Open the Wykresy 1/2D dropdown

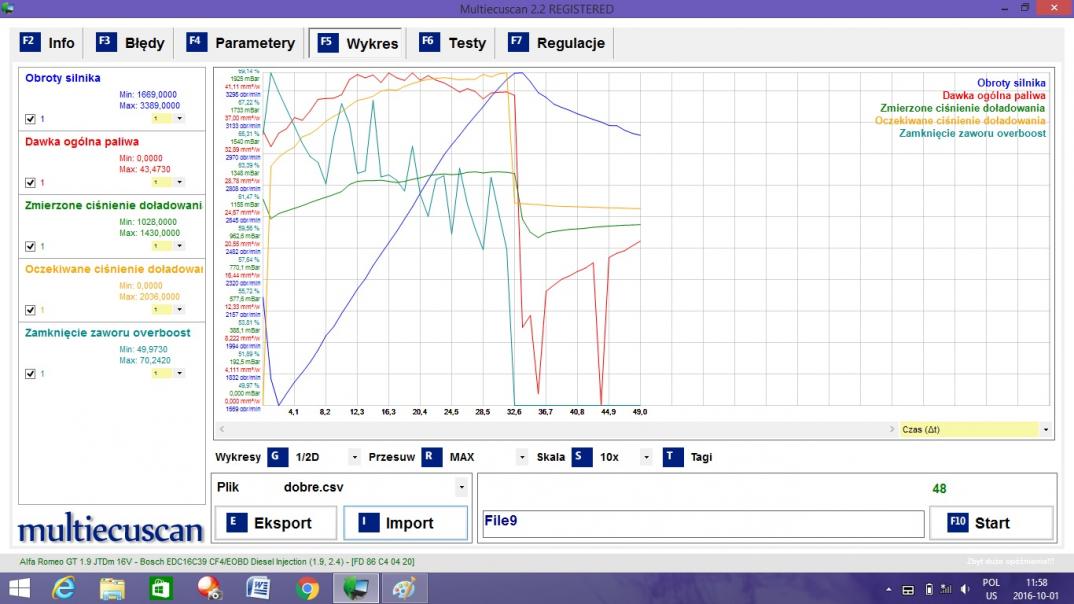(x=354, y=458)
